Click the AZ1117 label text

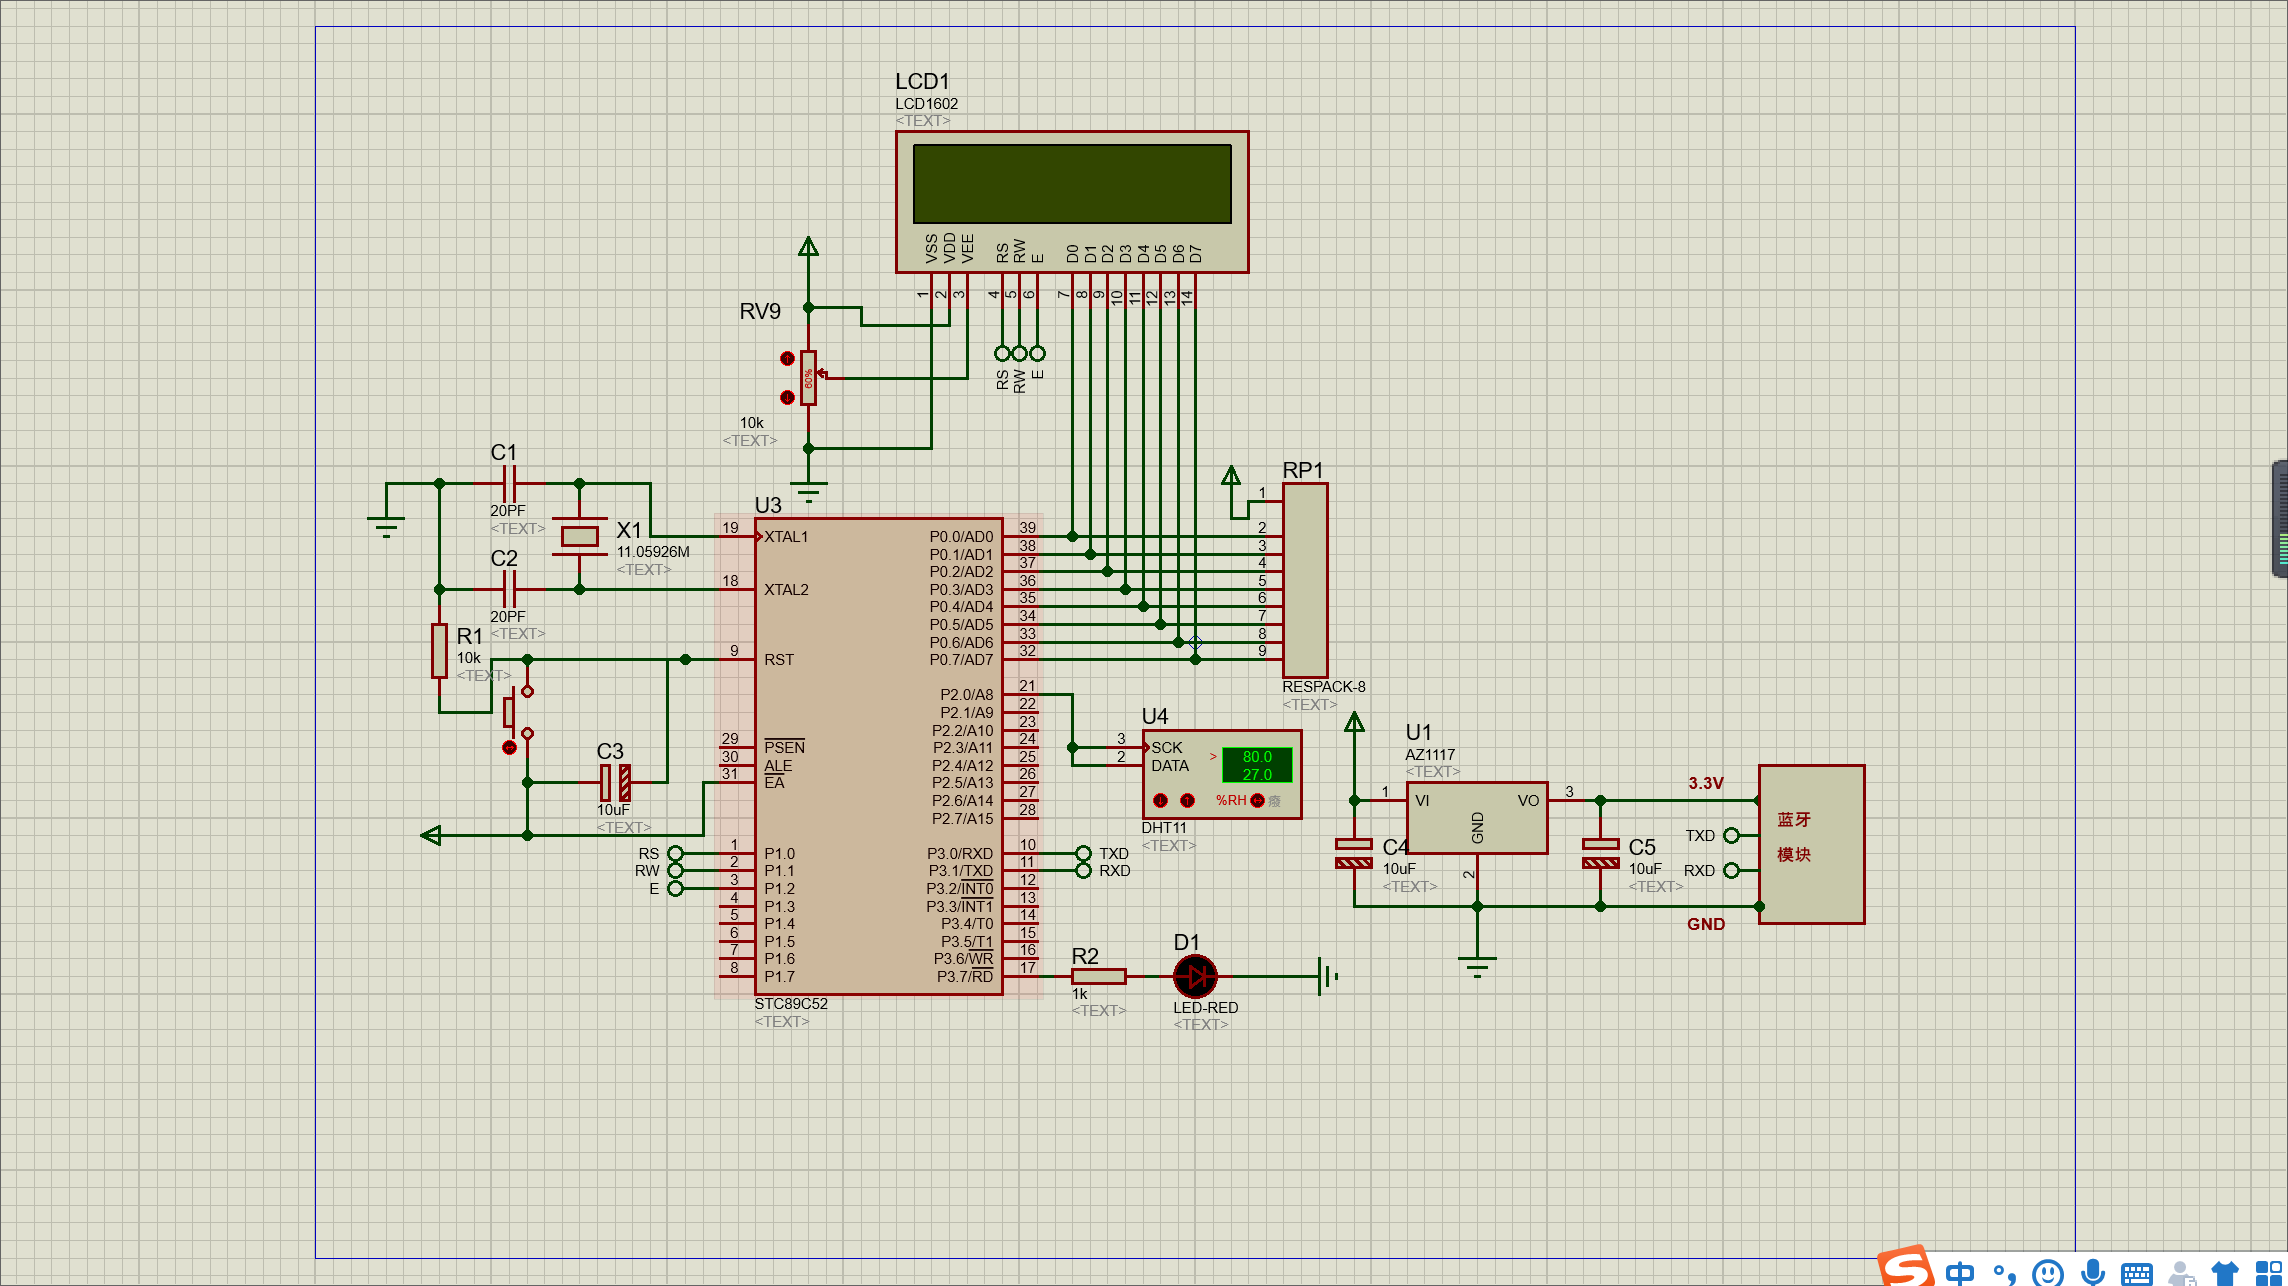[x=1430, y=754]
